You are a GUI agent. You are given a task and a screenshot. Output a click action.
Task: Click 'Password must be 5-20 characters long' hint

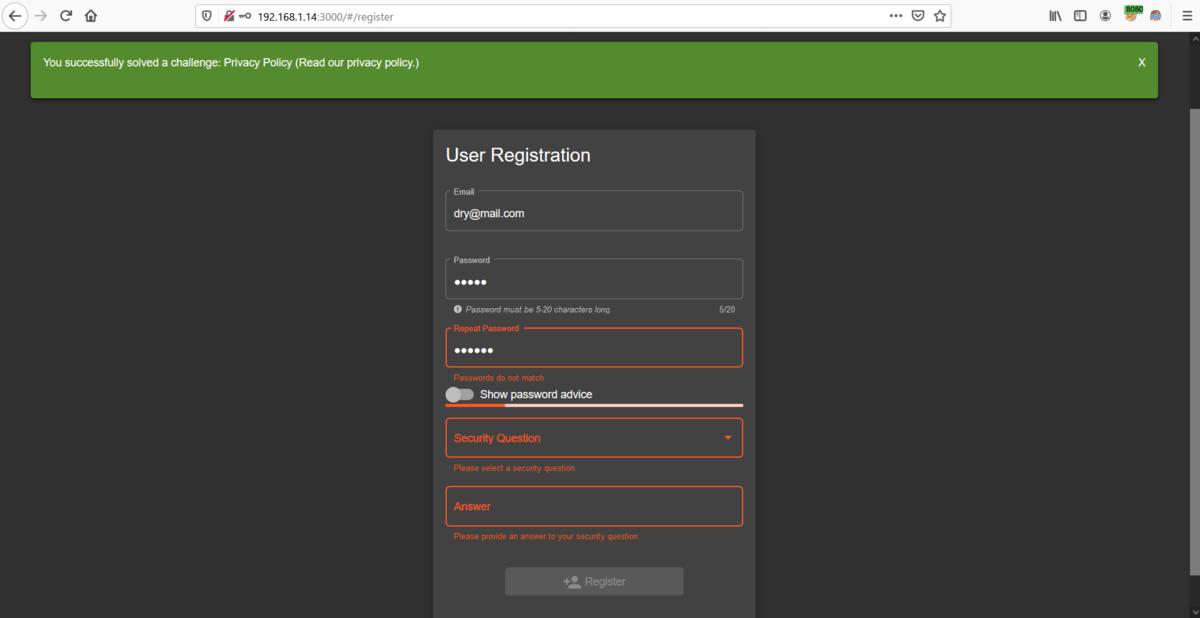click(x=538, y=310)
